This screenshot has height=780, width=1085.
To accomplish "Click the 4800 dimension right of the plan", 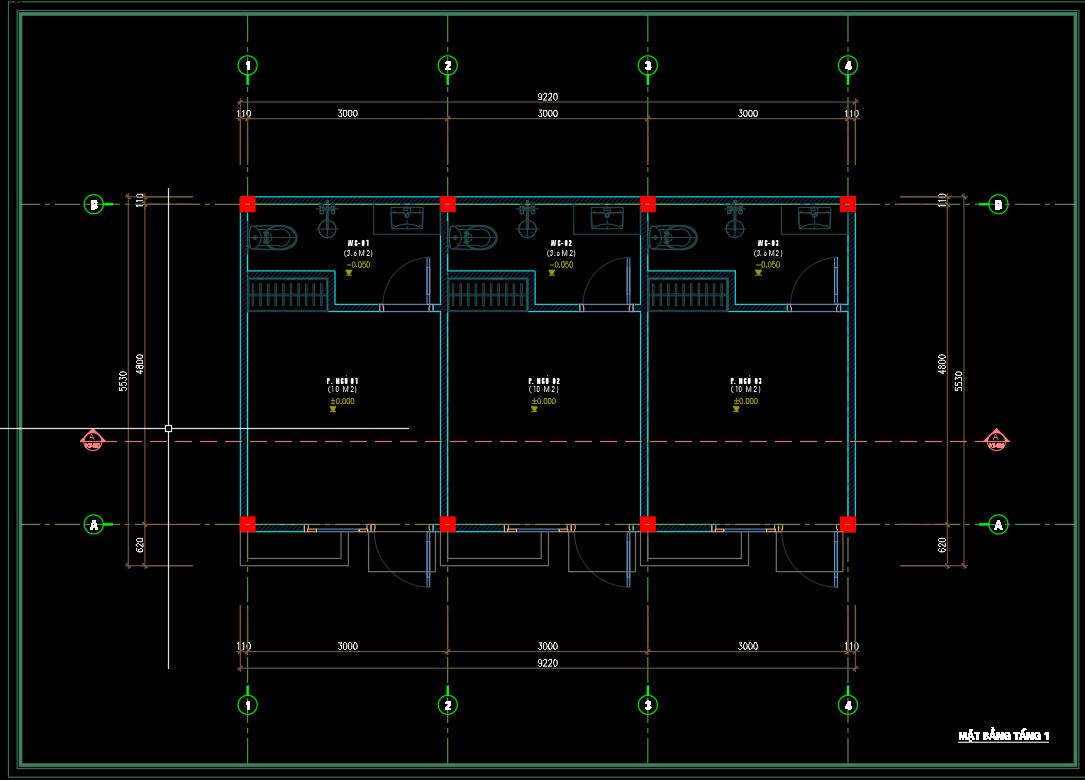I will 942,364.
